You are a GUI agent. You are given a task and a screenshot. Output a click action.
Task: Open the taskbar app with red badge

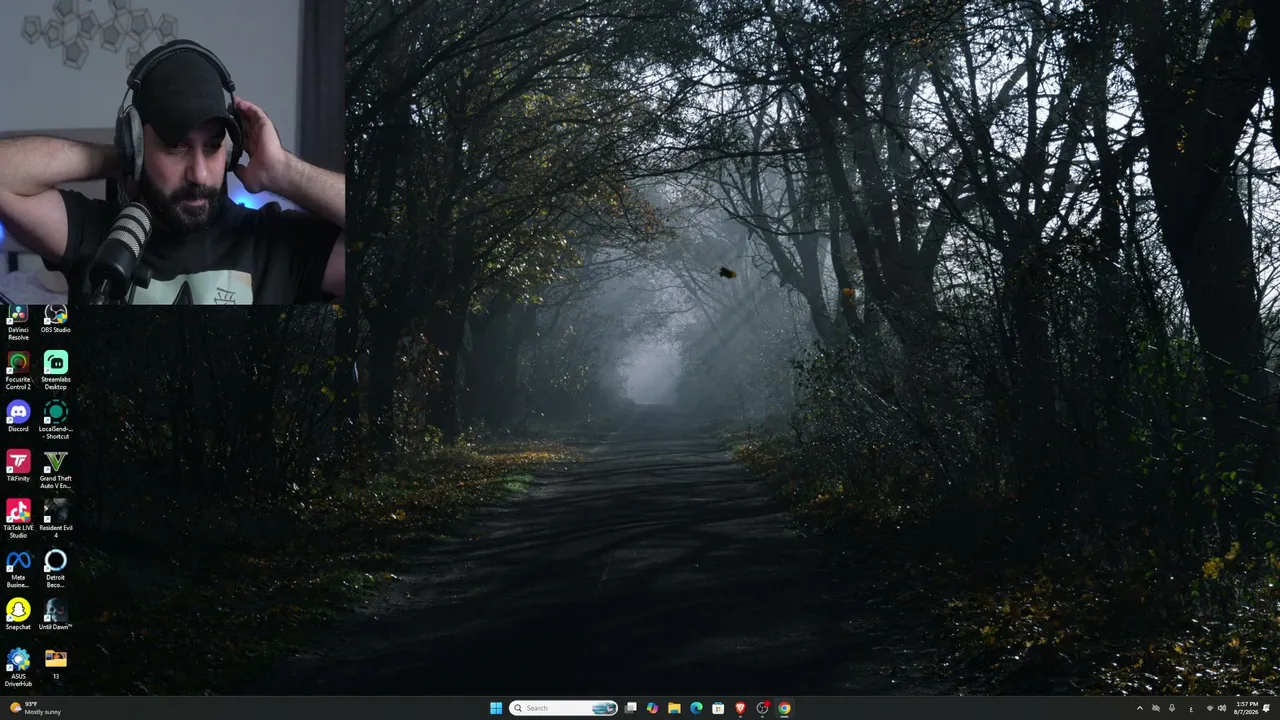pos(762,708)
